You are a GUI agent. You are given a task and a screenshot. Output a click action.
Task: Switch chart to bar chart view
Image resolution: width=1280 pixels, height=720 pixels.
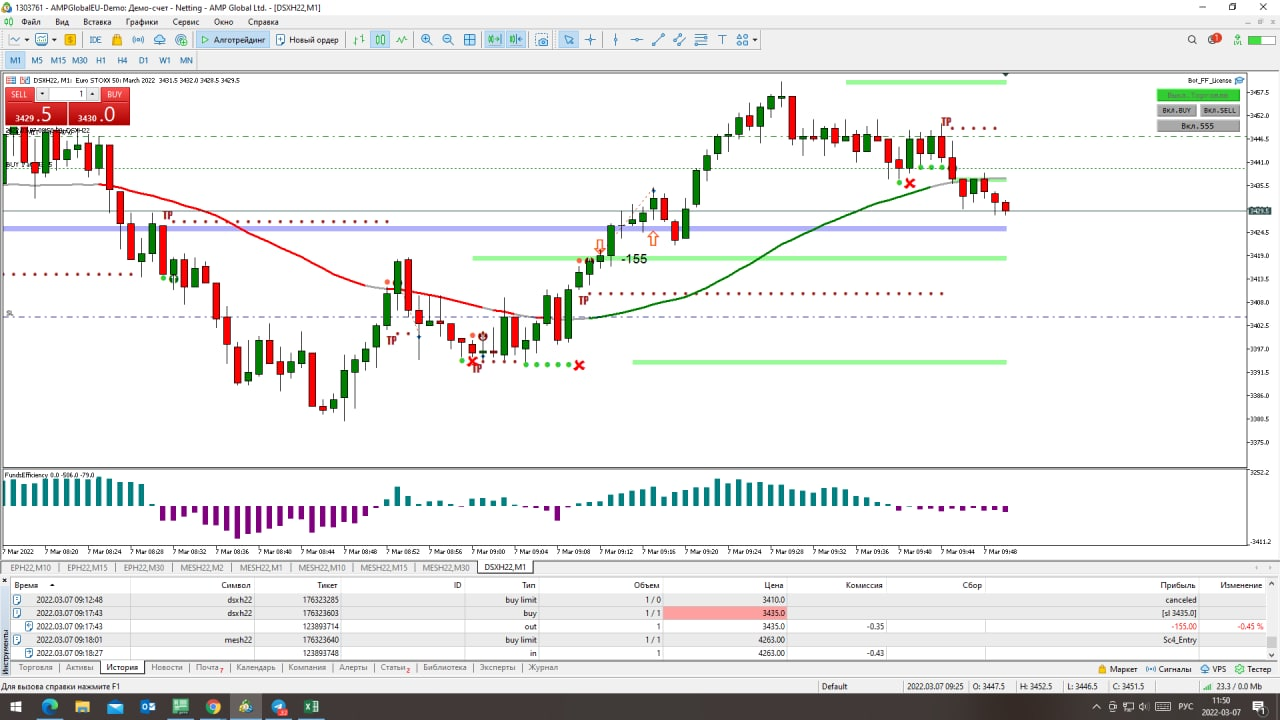(x=360, y=40)
